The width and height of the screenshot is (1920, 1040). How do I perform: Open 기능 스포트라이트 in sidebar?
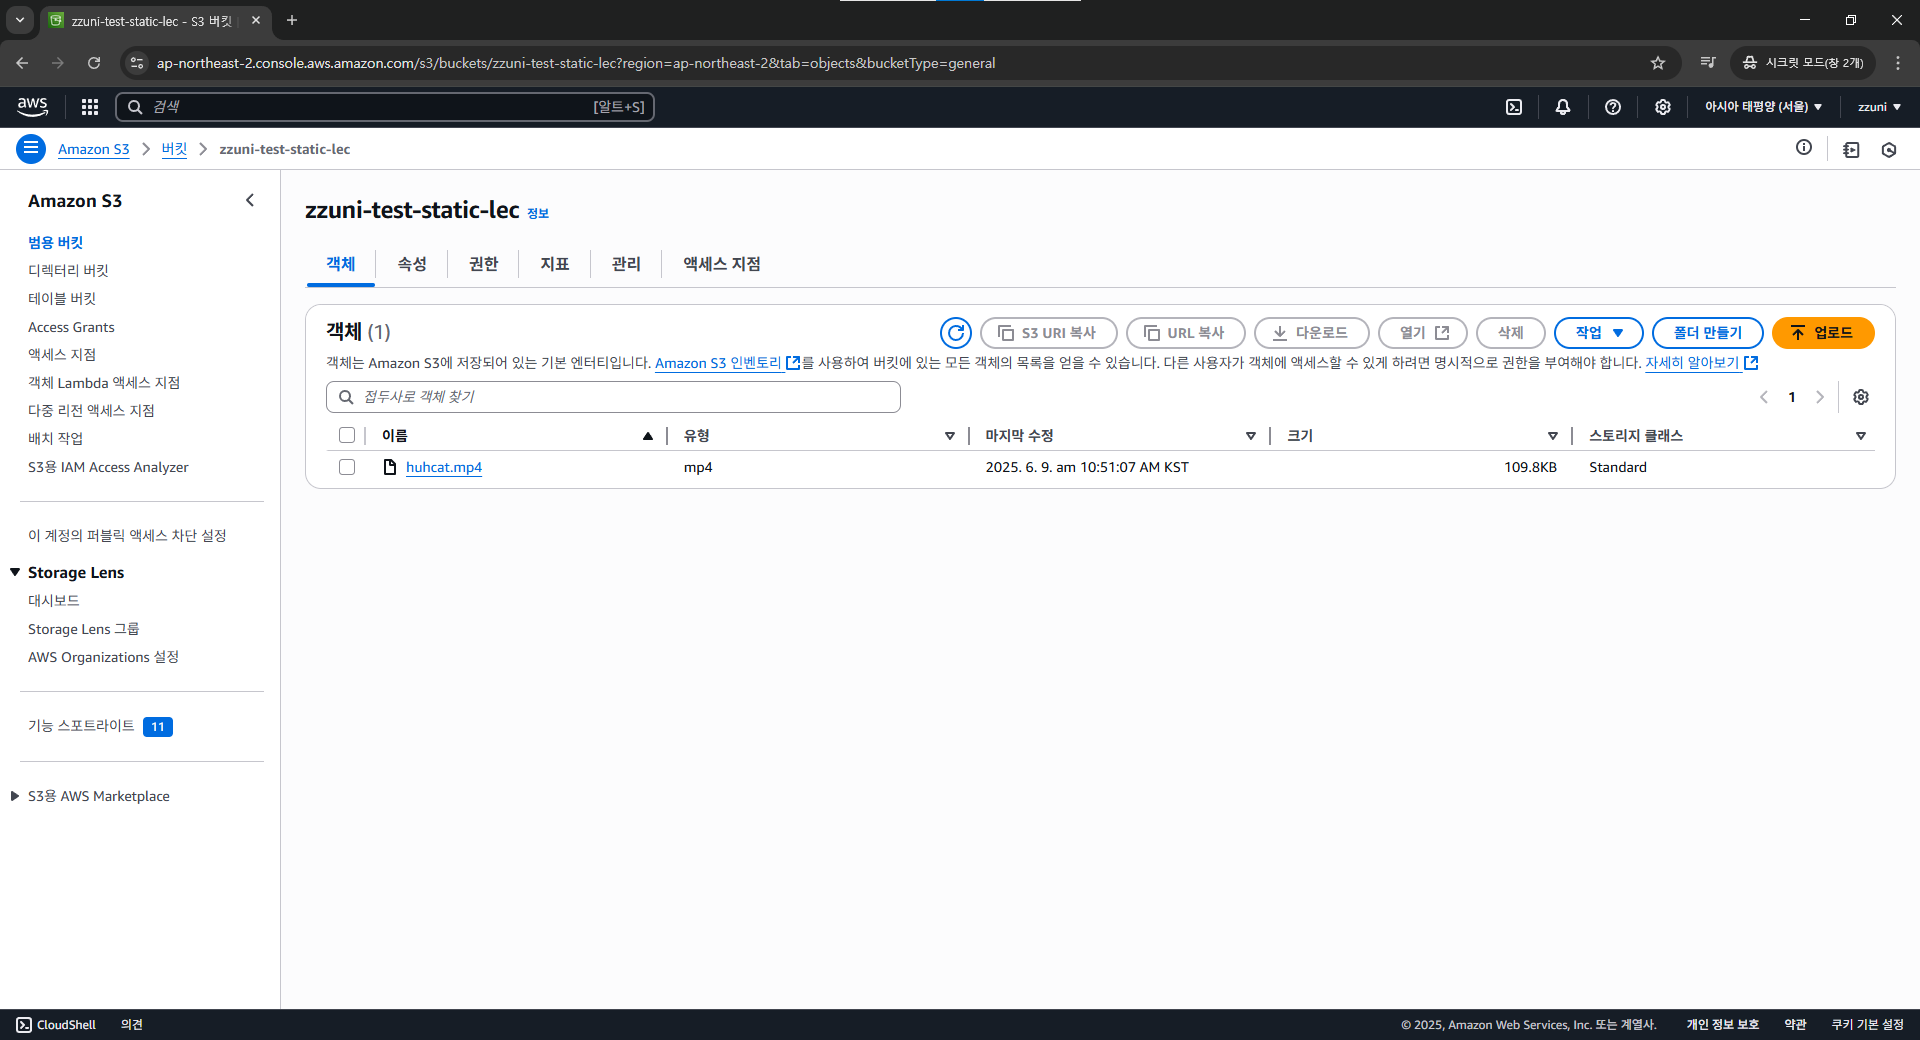click(81, 726)
